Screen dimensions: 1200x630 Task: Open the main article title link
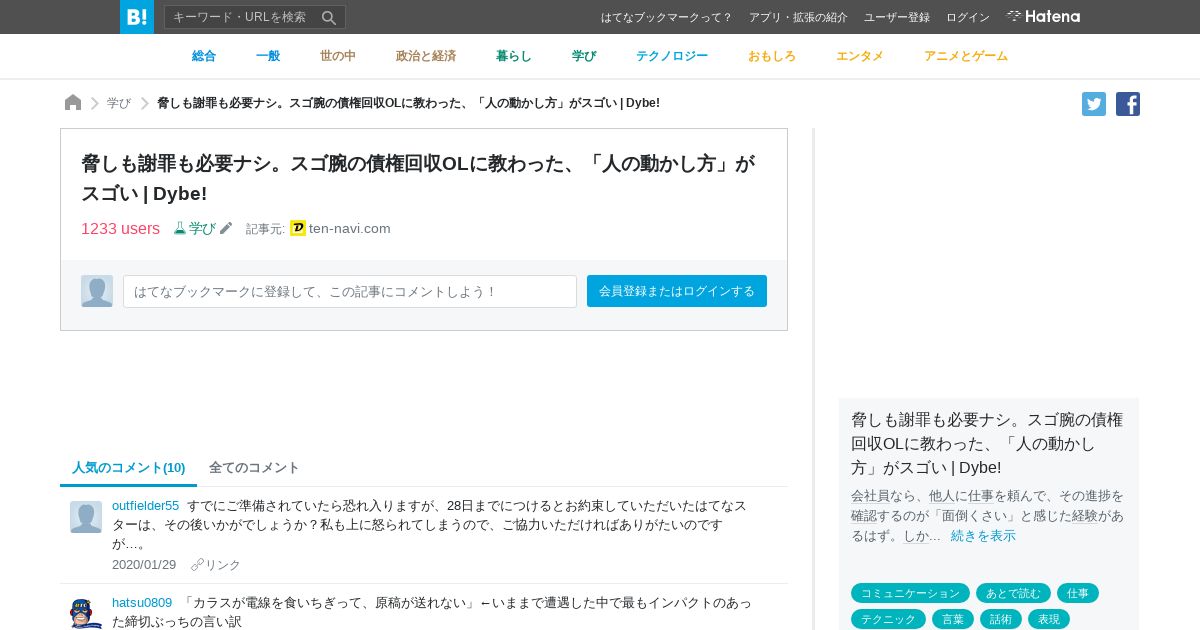click(x=418, y=178)
